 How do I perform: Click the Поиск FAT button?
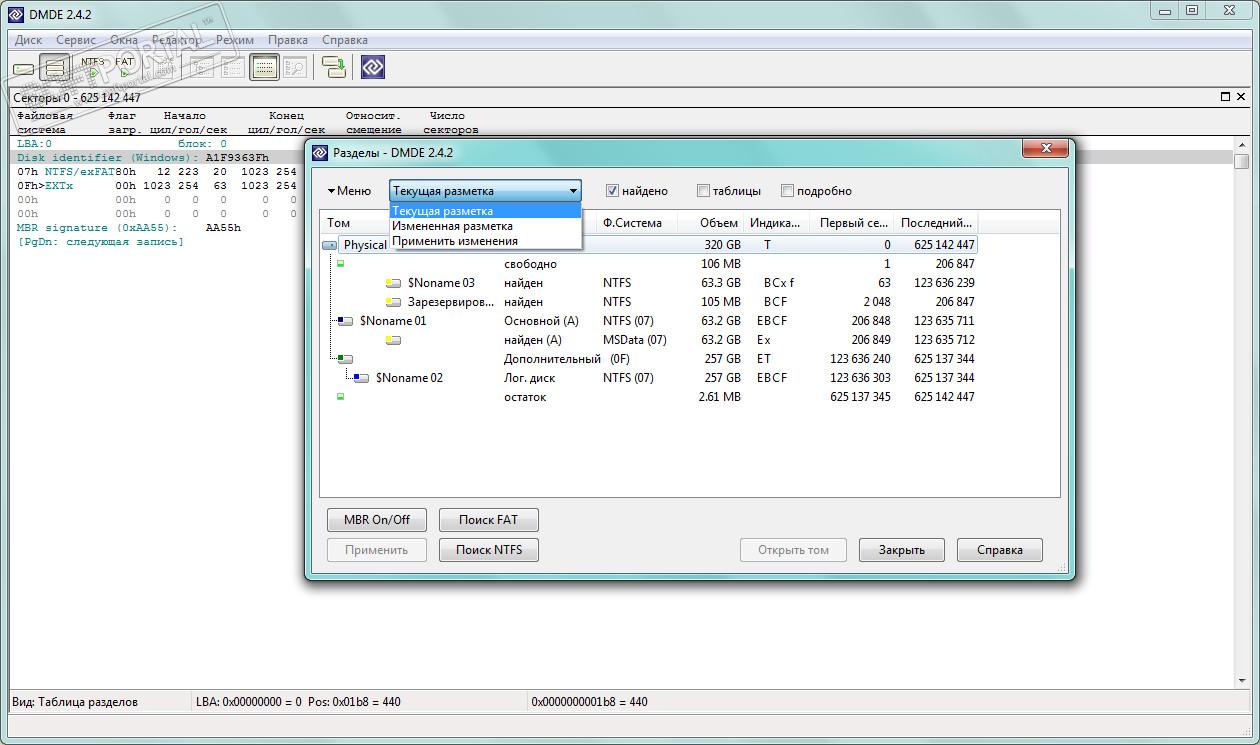pos(489,520)
